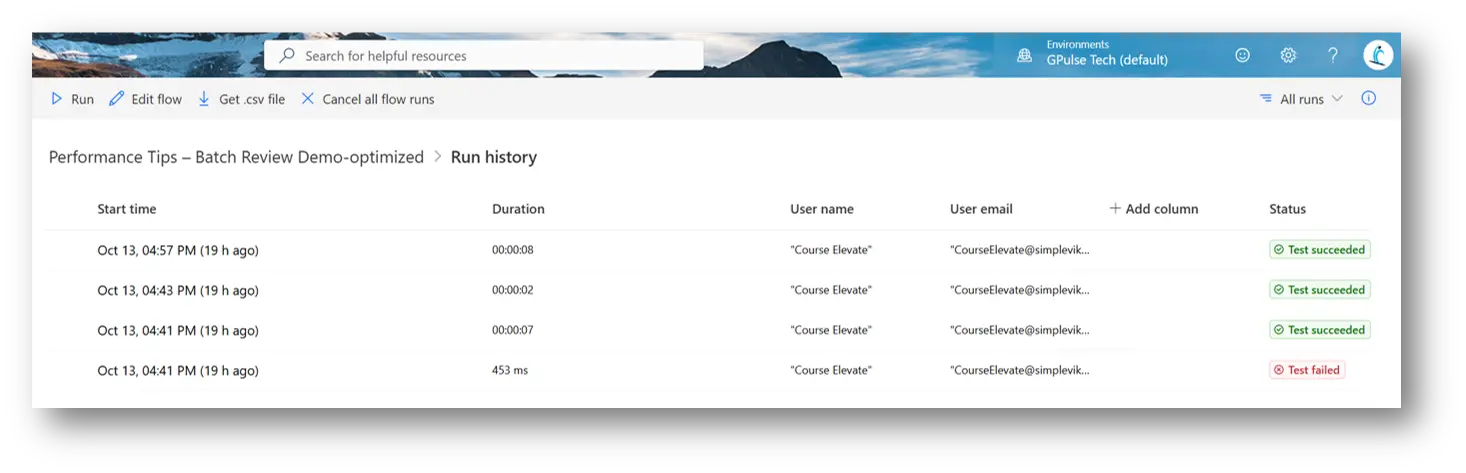1466x473 pixels.
Task: Click the filter lines icon beside All runs
Action: 1266,99
